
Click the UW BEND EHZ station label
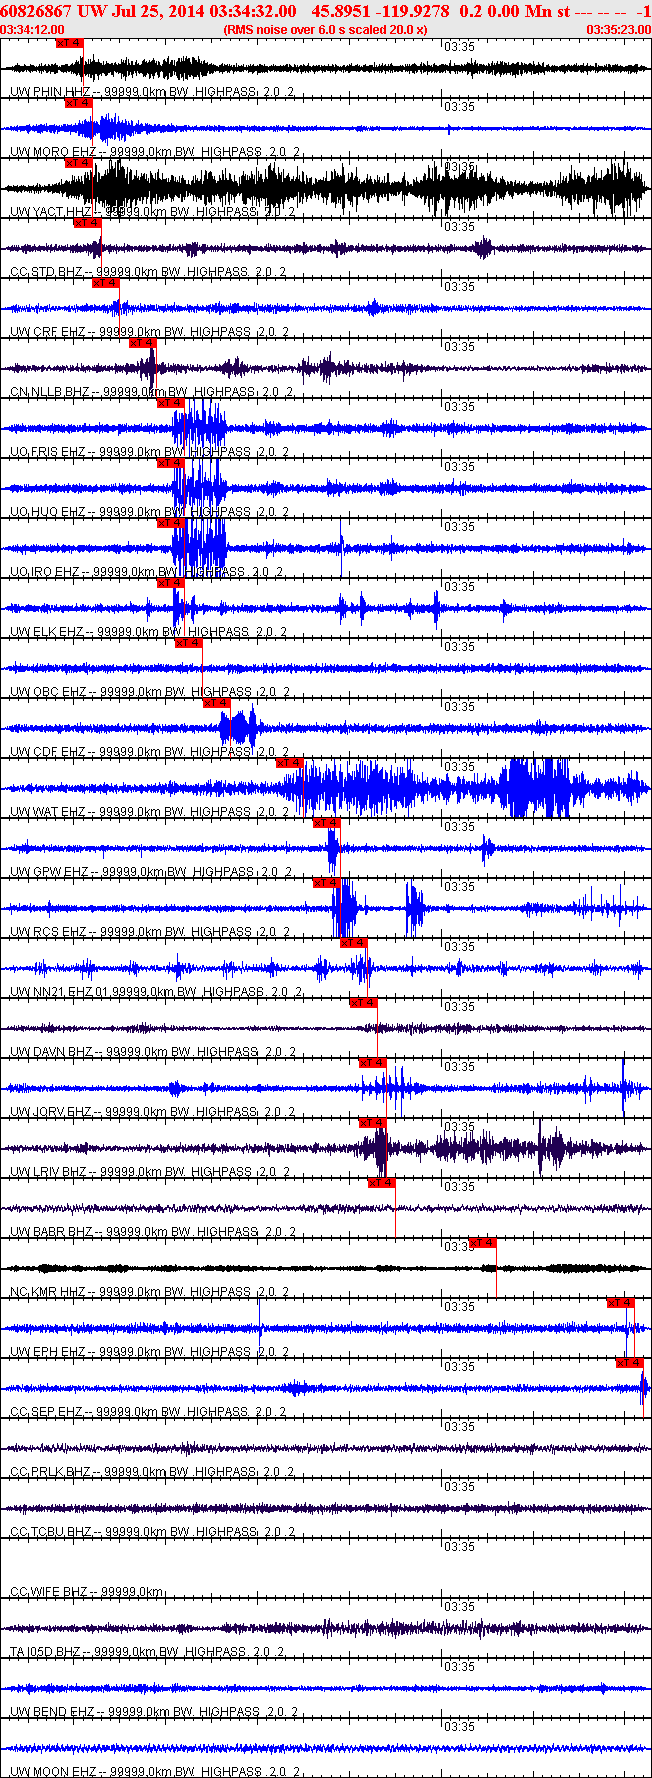click(155, 1712)
